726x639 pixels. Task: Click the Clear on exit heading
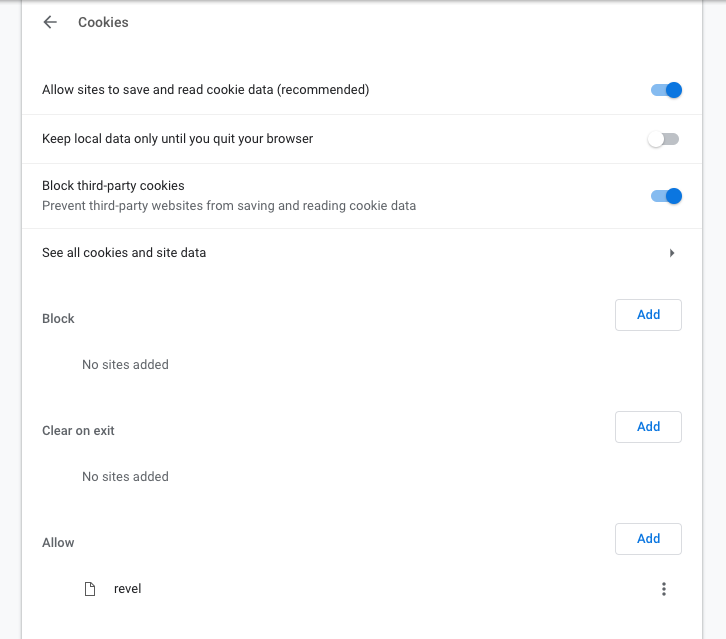tap(78, 431)
